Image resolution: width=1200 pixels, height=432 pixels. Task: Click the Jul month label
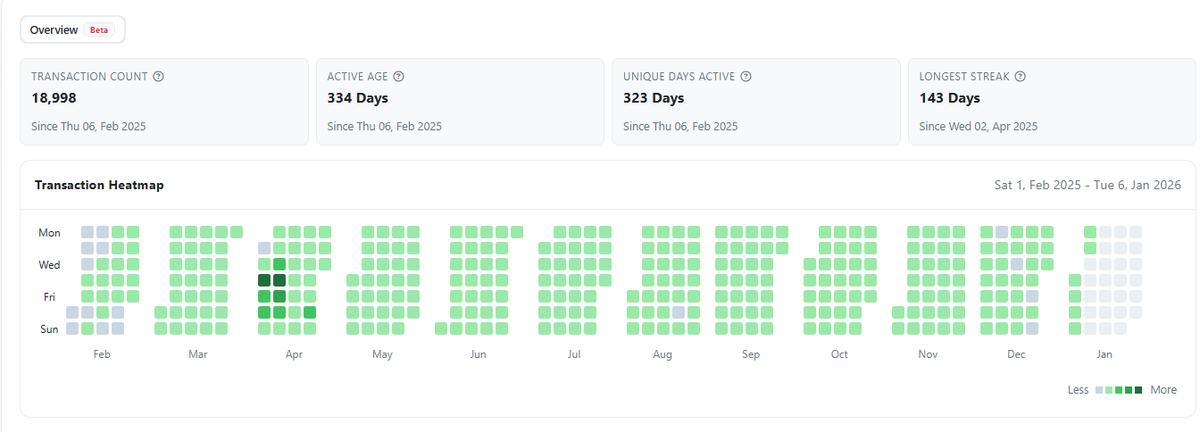pos(574,354)
